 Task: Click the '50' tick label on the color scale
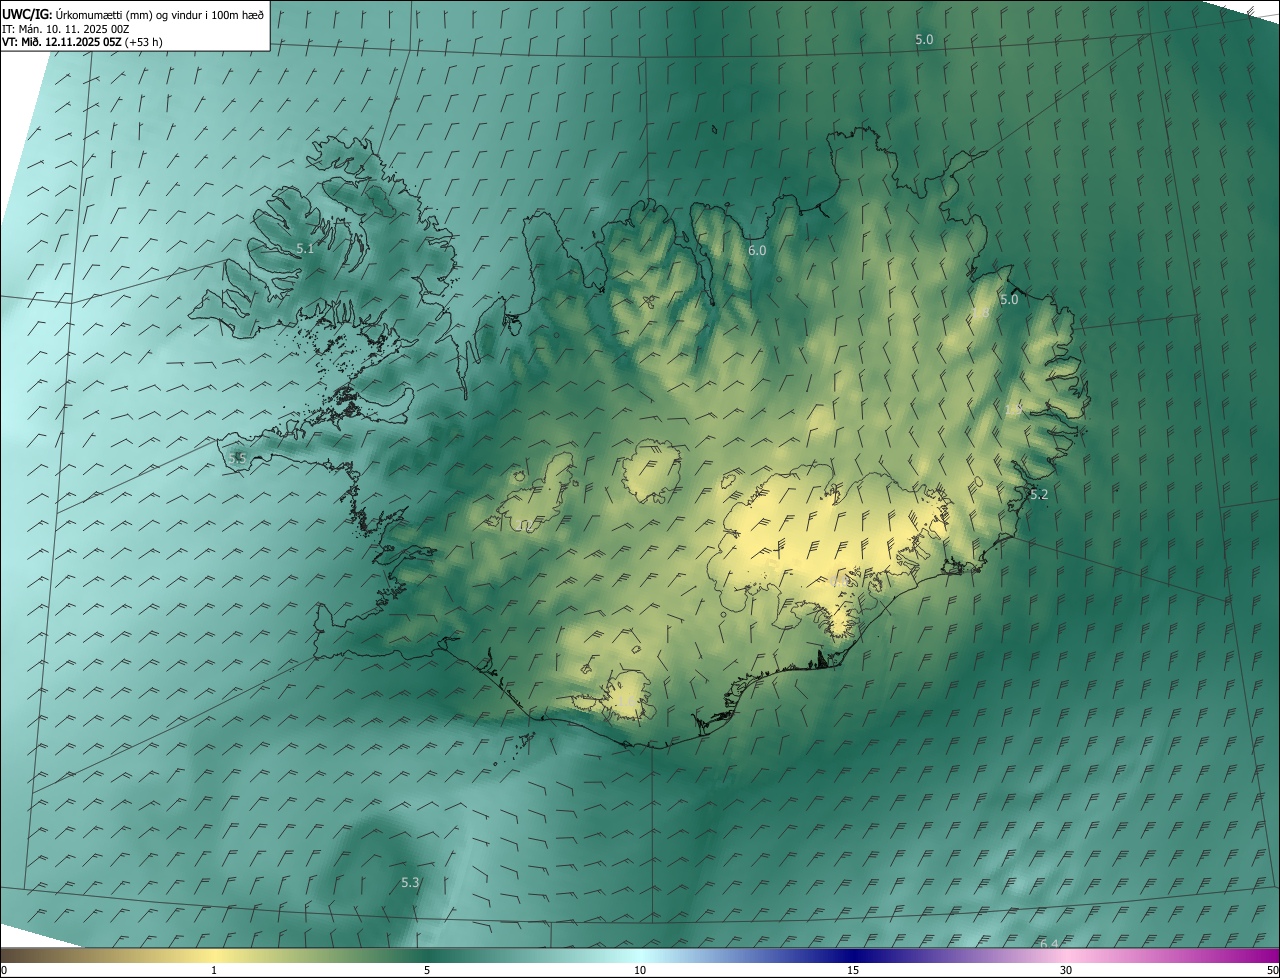(1272, 971)
